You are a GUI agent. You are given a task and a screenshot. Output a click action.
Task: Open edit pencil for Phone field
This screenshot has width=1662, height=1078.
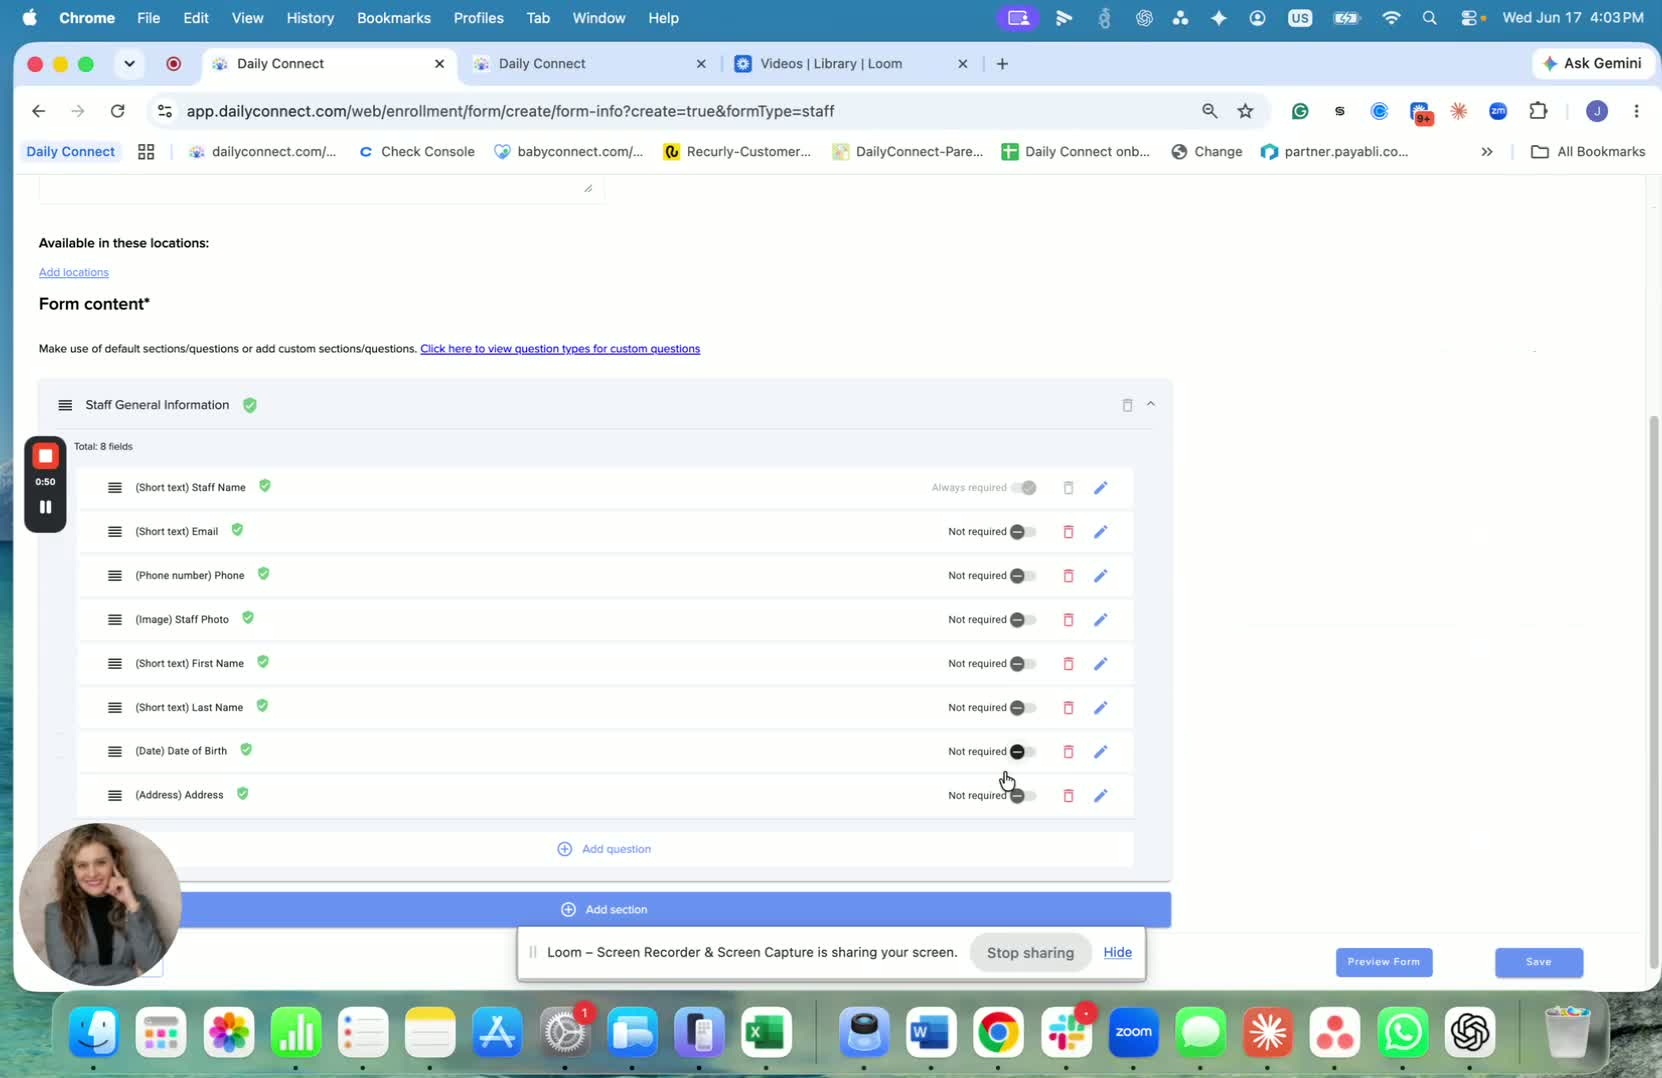[x=1100, y=576]
